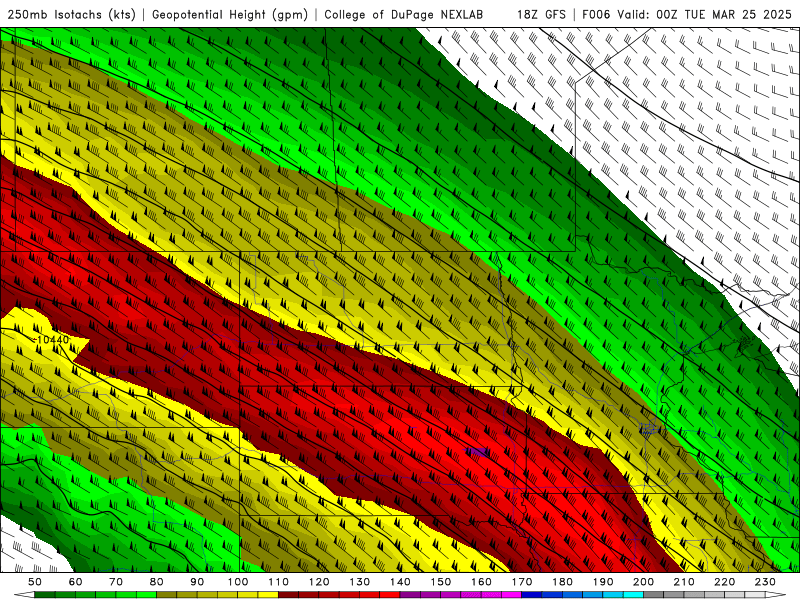The width and height of the screenshot is (800, 600).
Task: Click the '130' legend value
Action: point(360,582)
